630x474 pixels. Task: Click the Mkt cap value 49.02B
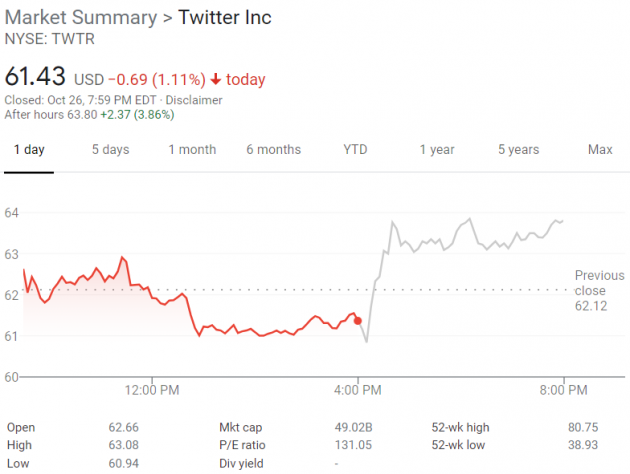tap(354, 427)
